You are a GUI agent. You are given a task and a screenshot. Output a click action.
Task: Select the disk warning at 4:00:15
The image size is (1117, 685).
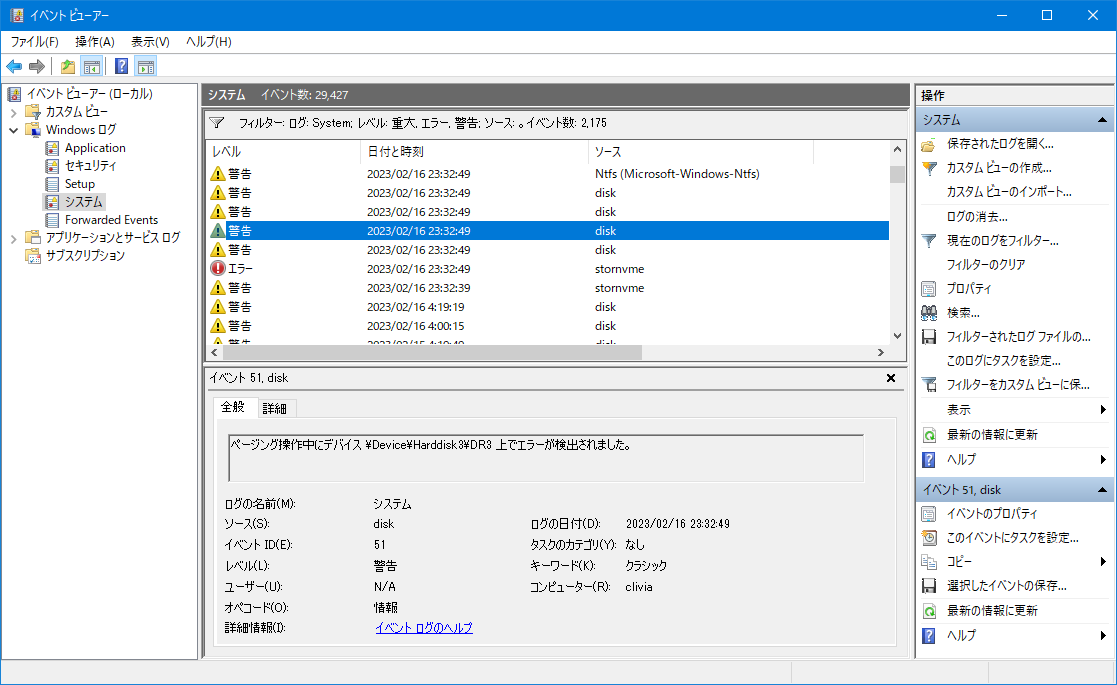[x=548, y=325]
